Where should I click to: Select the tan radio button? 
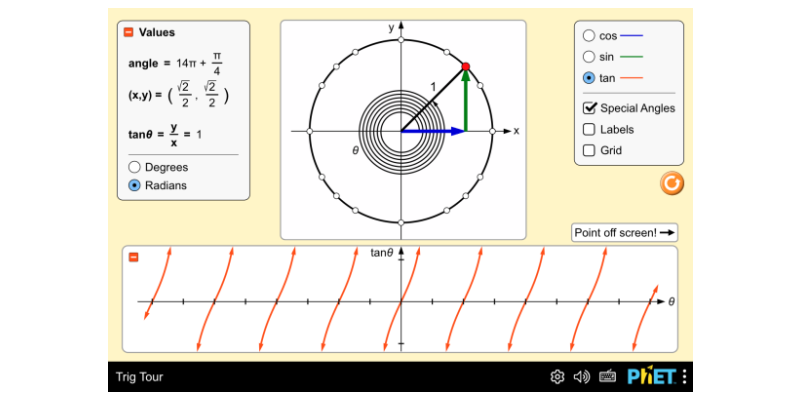click(589, 78)
